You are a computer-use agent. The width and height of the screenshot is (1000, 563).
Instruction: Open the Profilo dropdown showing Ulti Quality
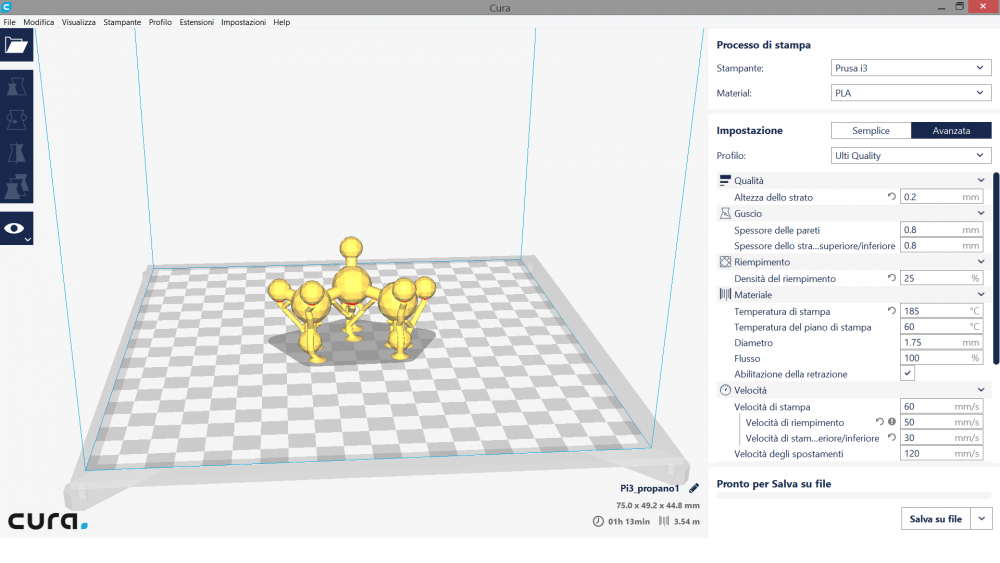click(910, 156)
